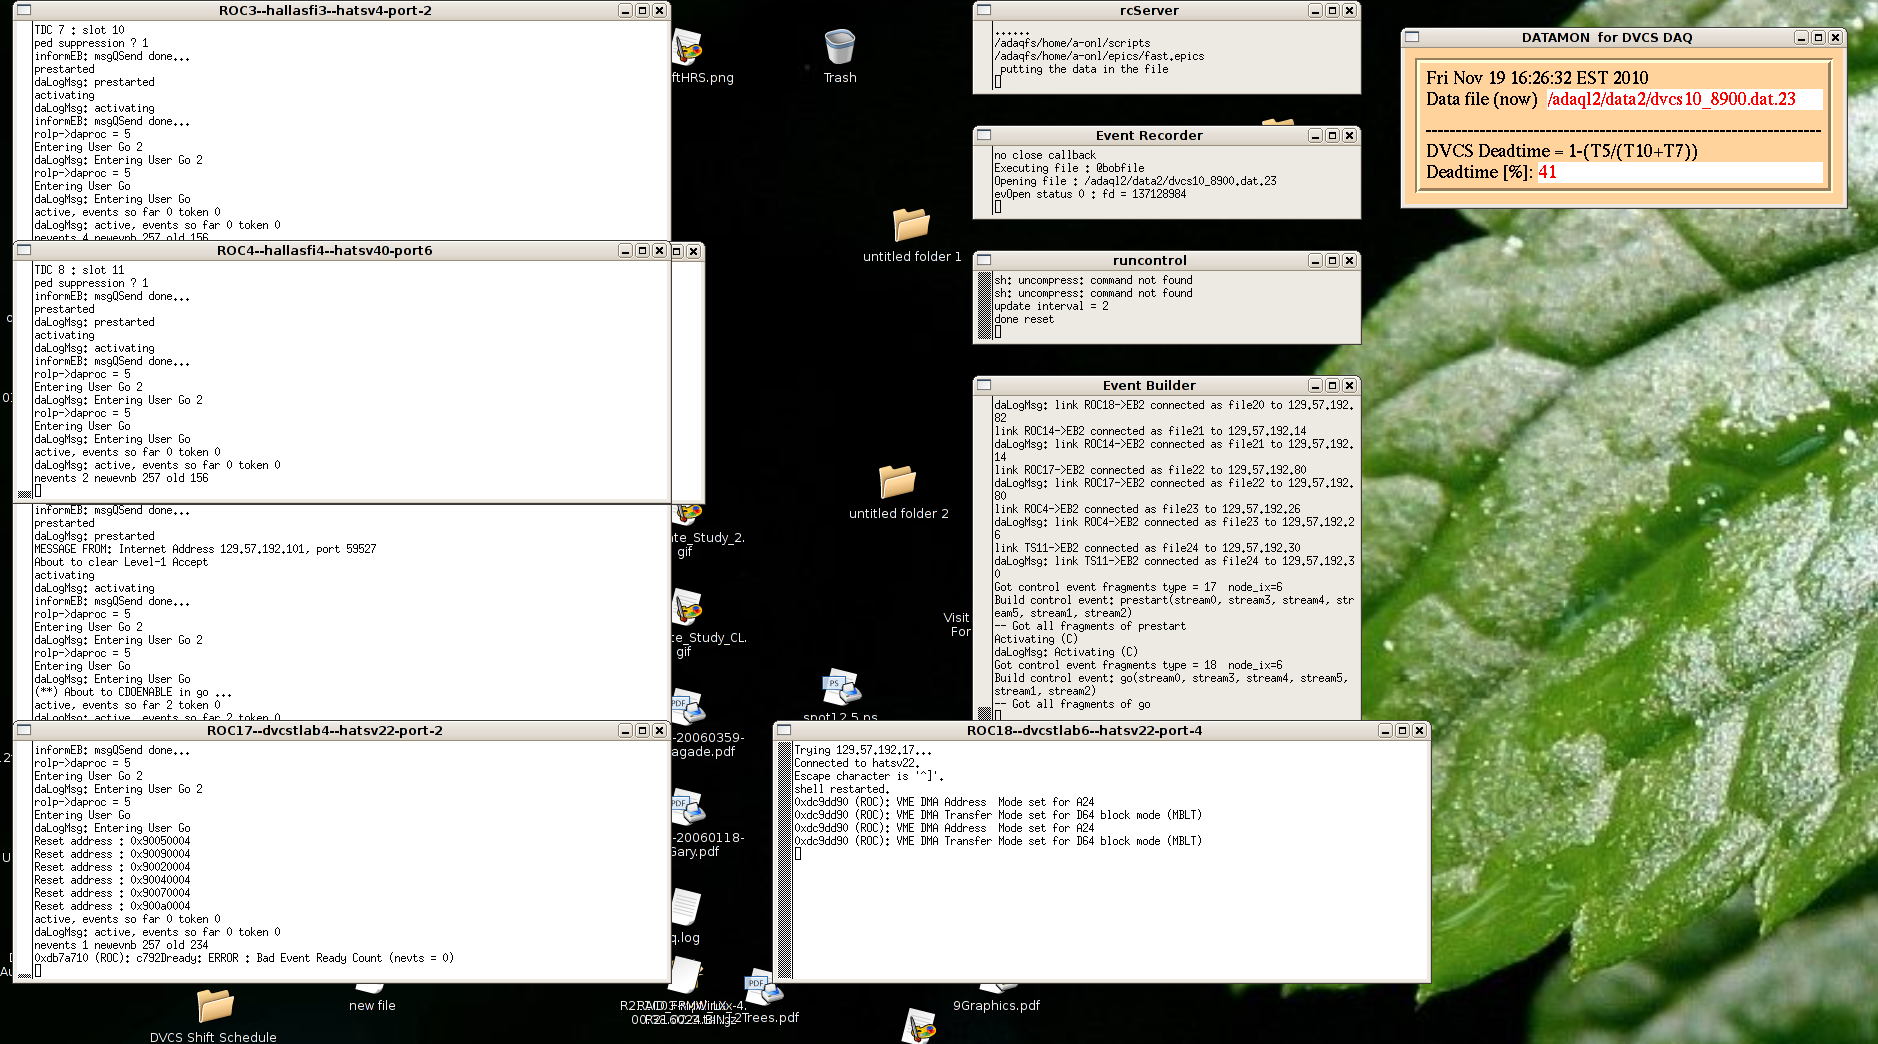
Task: Close the ROC17 terminal window
Action: coord(659,730)
